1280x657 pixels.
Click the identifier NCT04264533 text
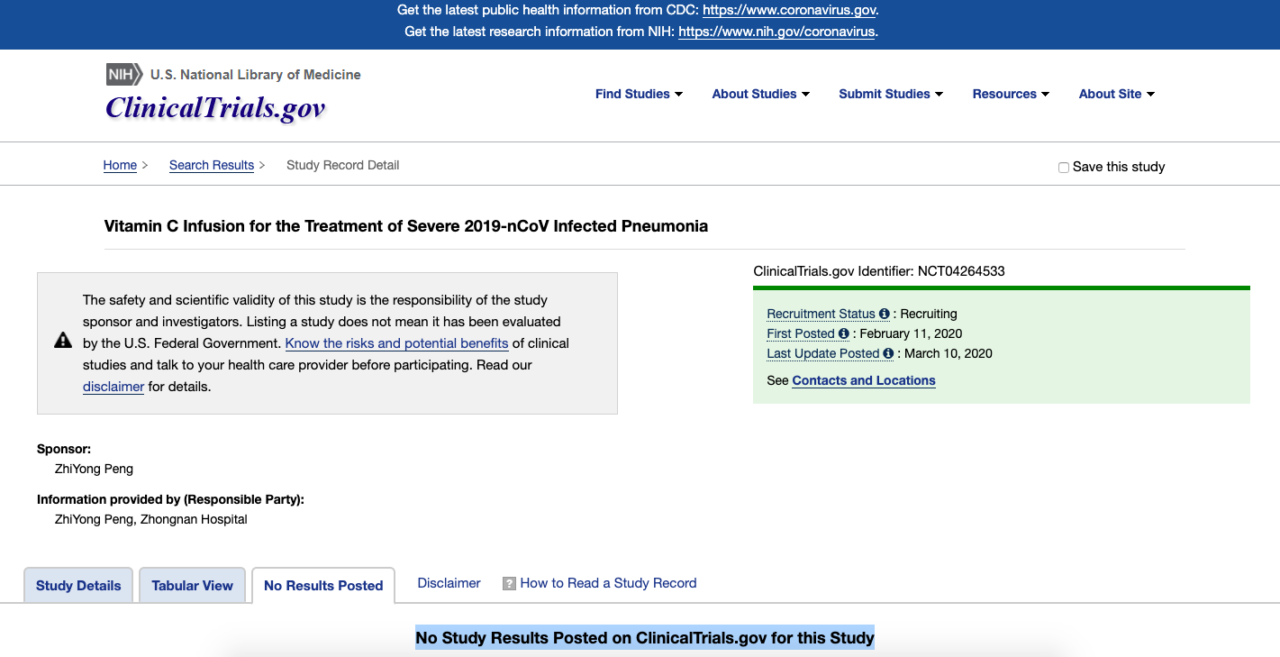[961, 271]
